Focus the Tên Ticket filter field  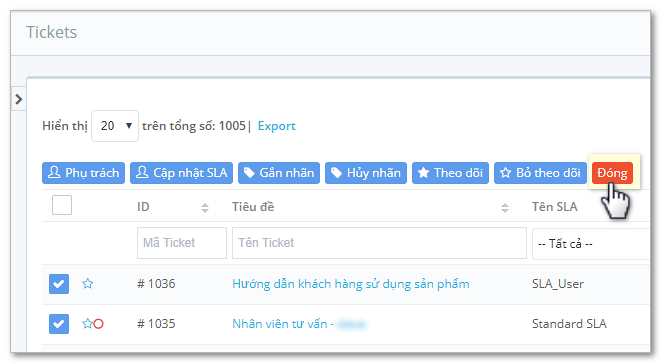tap(379, 243)
